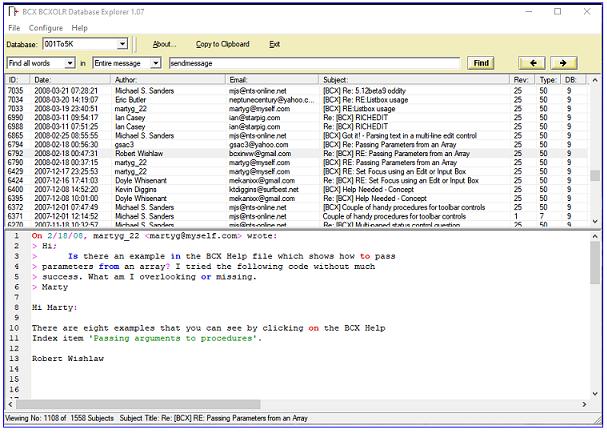Click the application icon in title bar

[x=12, y=10]
